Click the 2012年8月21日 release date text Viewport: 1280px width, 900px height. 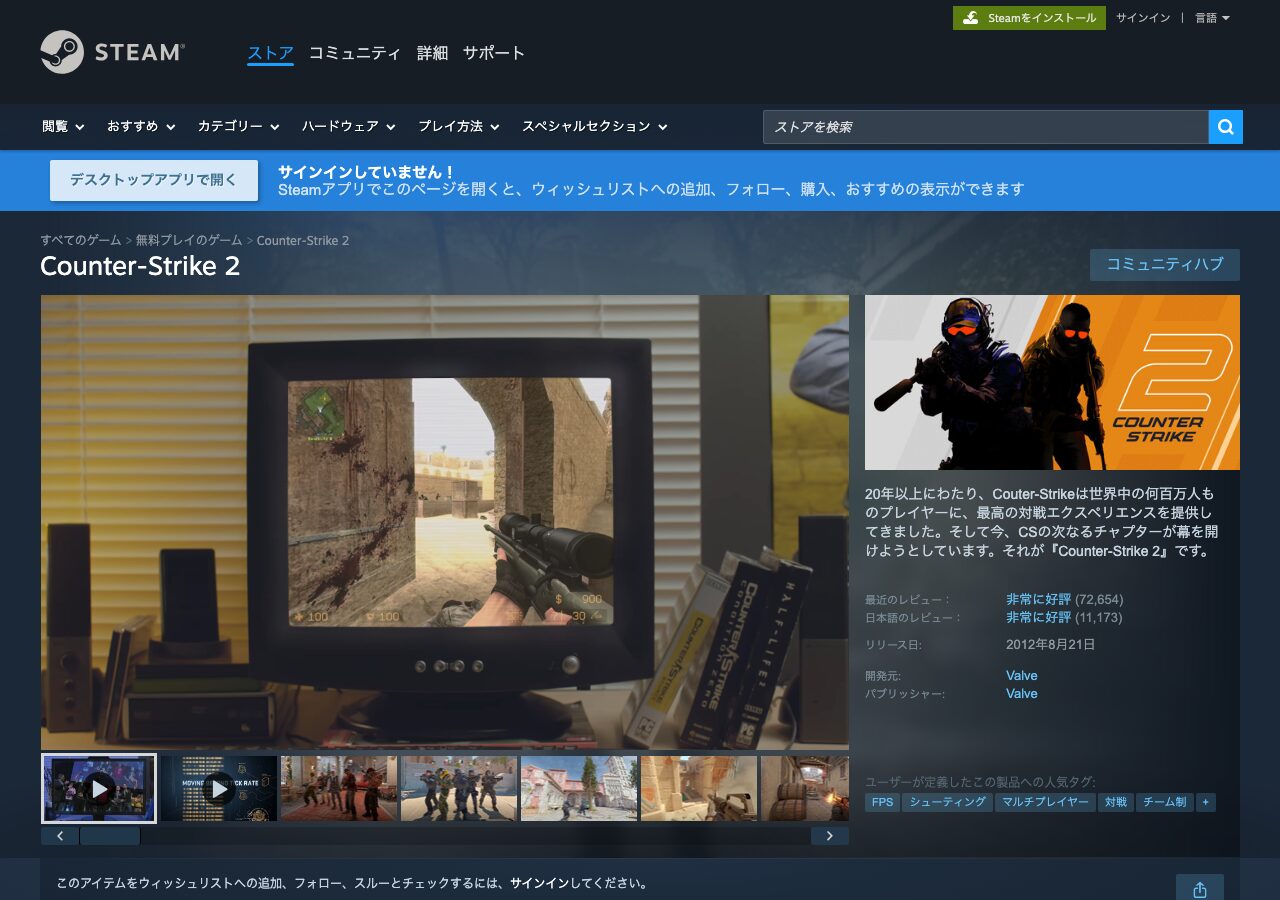click(x=1050, y=645)
